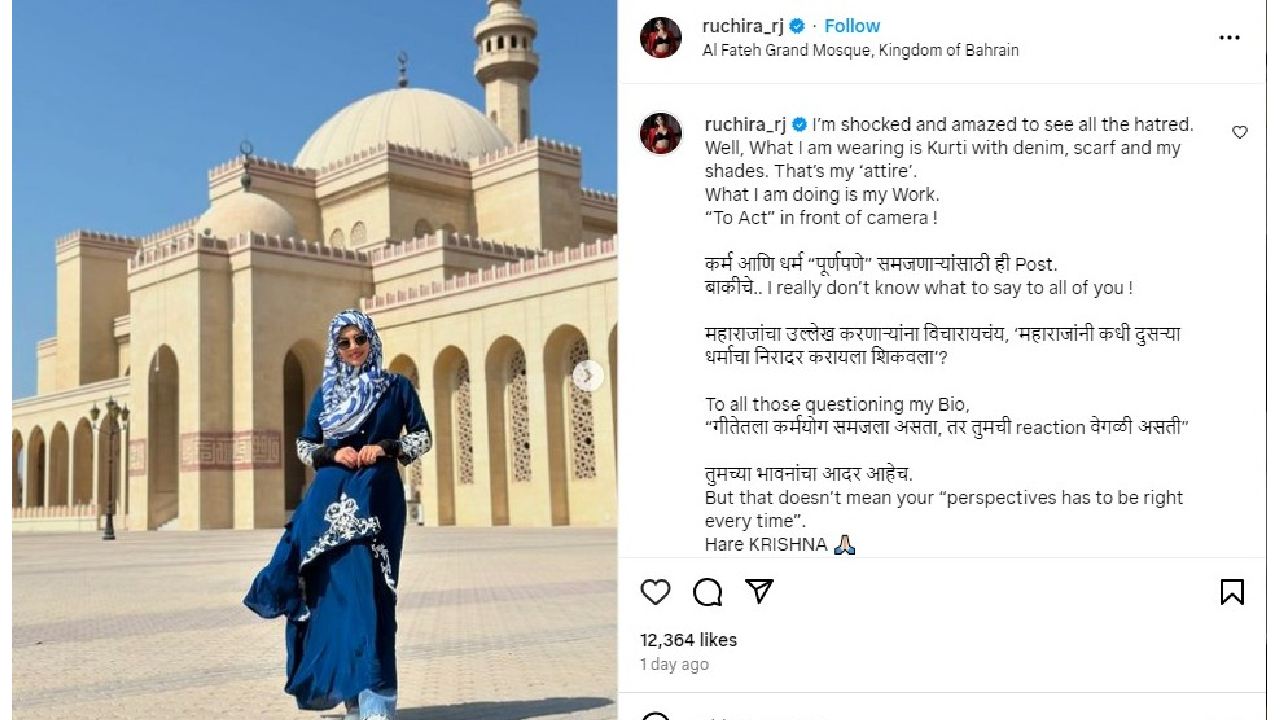Like the post with the heart icon
This screenshot has height=720, width=1280.
pyautogui.click(x=655, y=592)
